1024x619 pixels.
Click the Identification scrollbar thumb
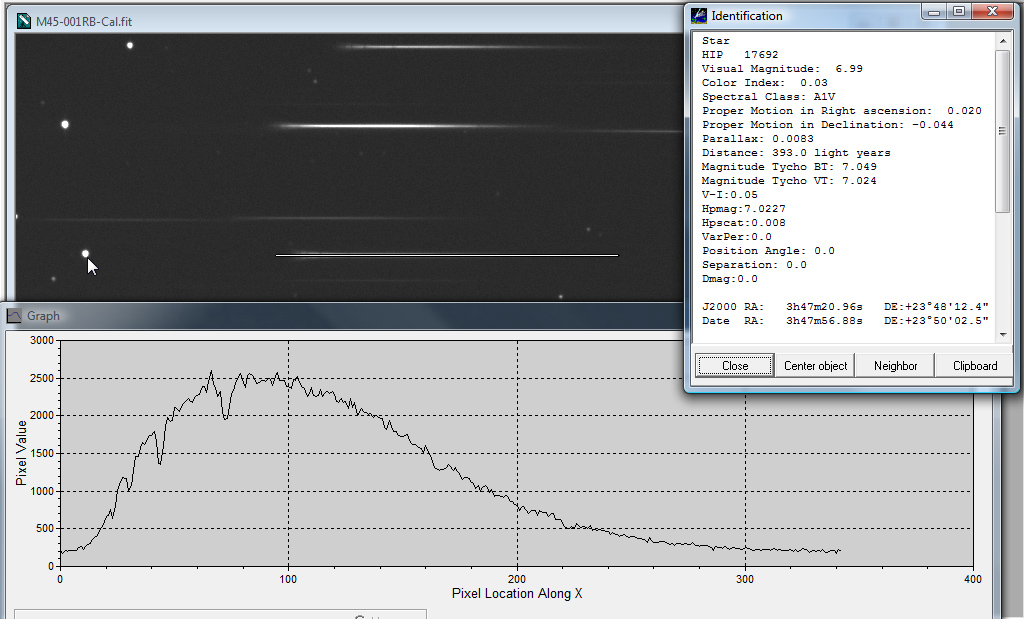(1002, 130)
